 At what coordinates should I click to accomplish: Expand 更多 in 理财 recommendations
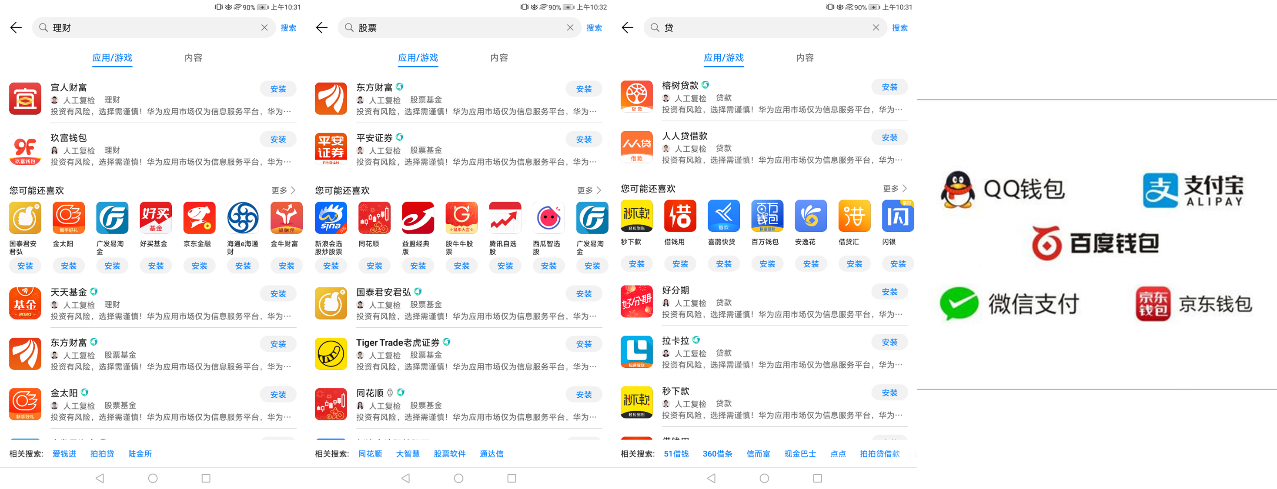[x=283, y=190]
